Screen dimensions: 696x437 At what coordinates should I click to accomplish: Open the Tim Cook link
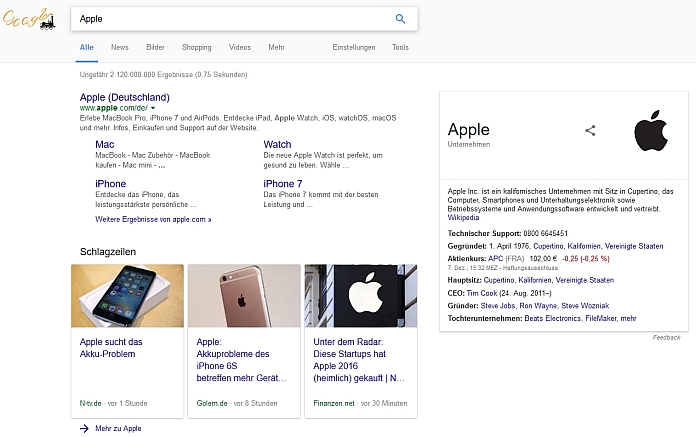[482, 293]
